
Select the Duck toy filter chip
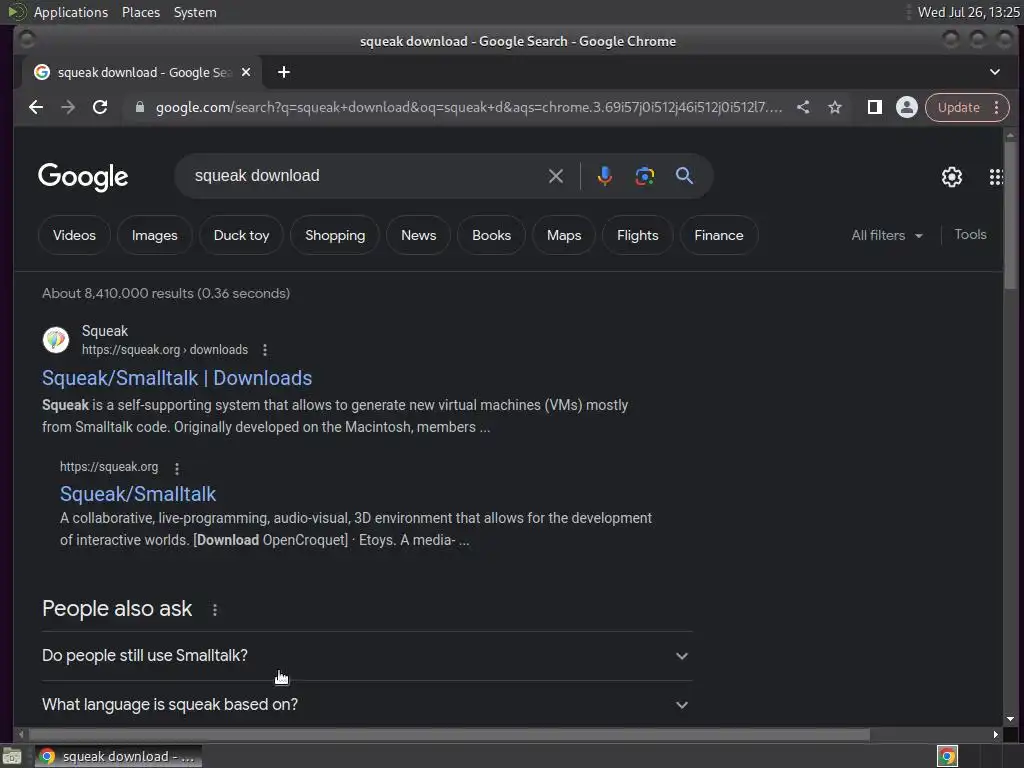tap(242, 235)
